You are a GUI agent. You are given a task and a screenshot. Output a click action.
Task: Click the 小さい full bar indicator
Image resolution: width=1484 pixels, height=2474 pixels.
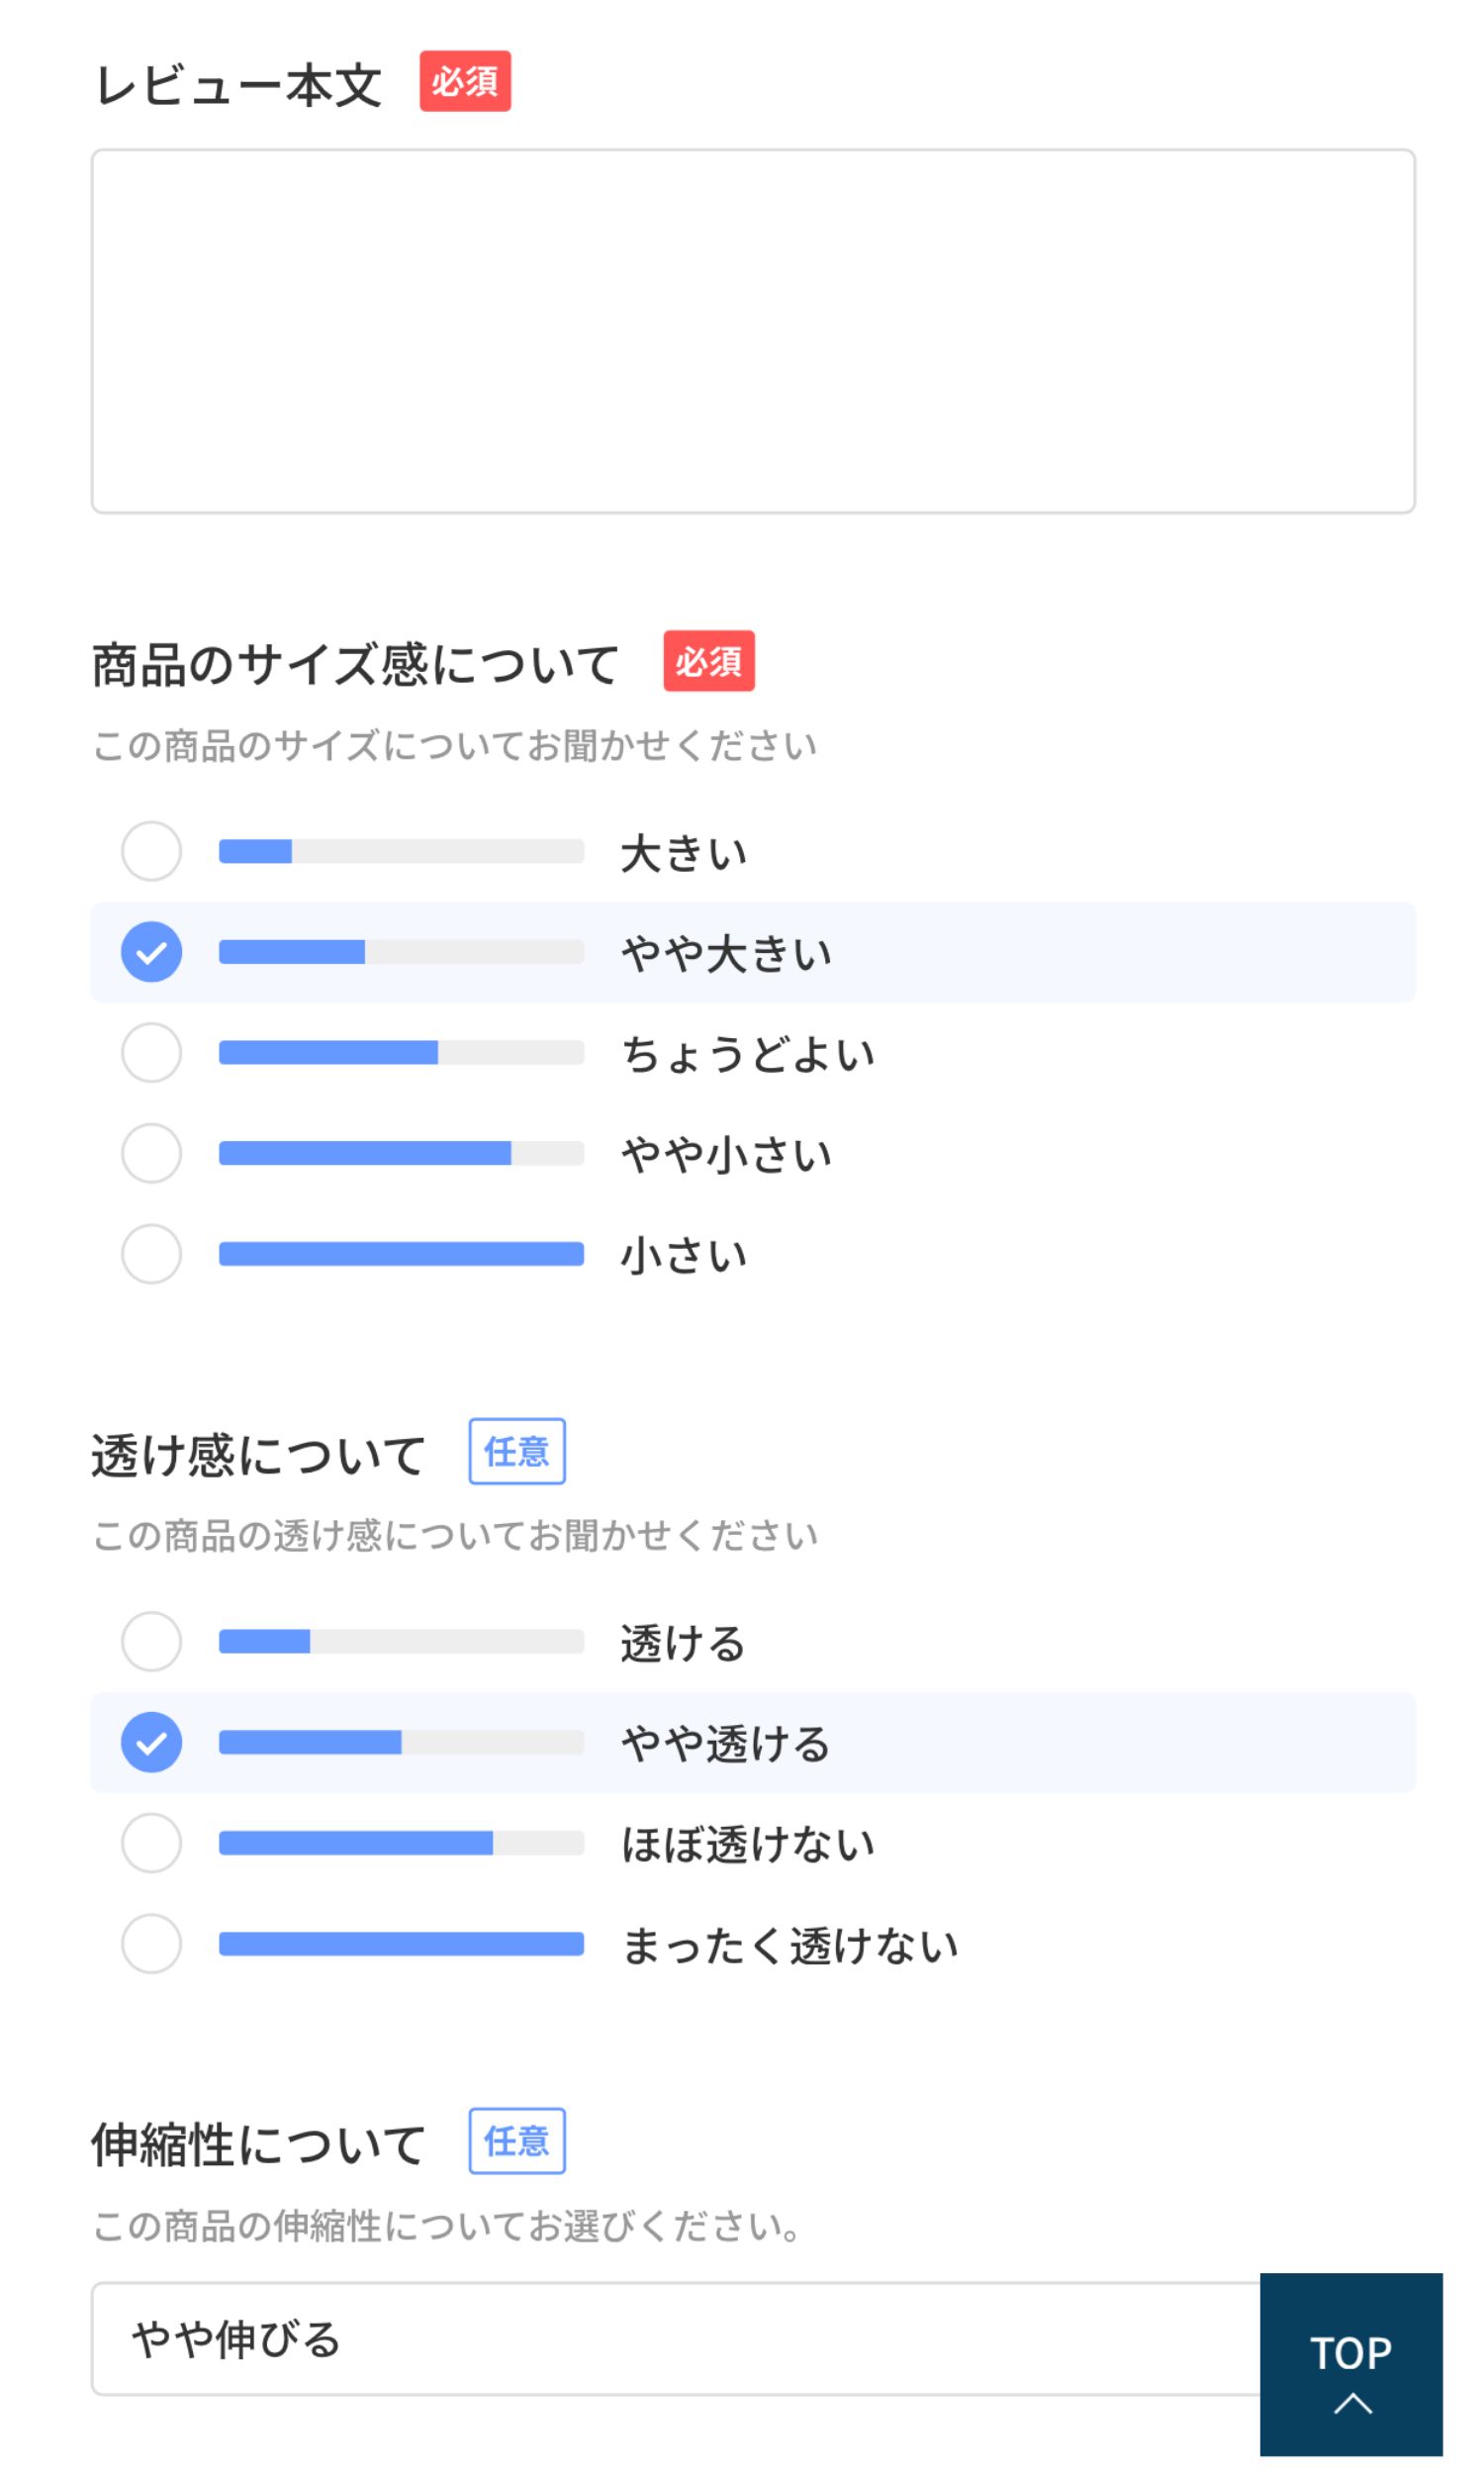401,1253
